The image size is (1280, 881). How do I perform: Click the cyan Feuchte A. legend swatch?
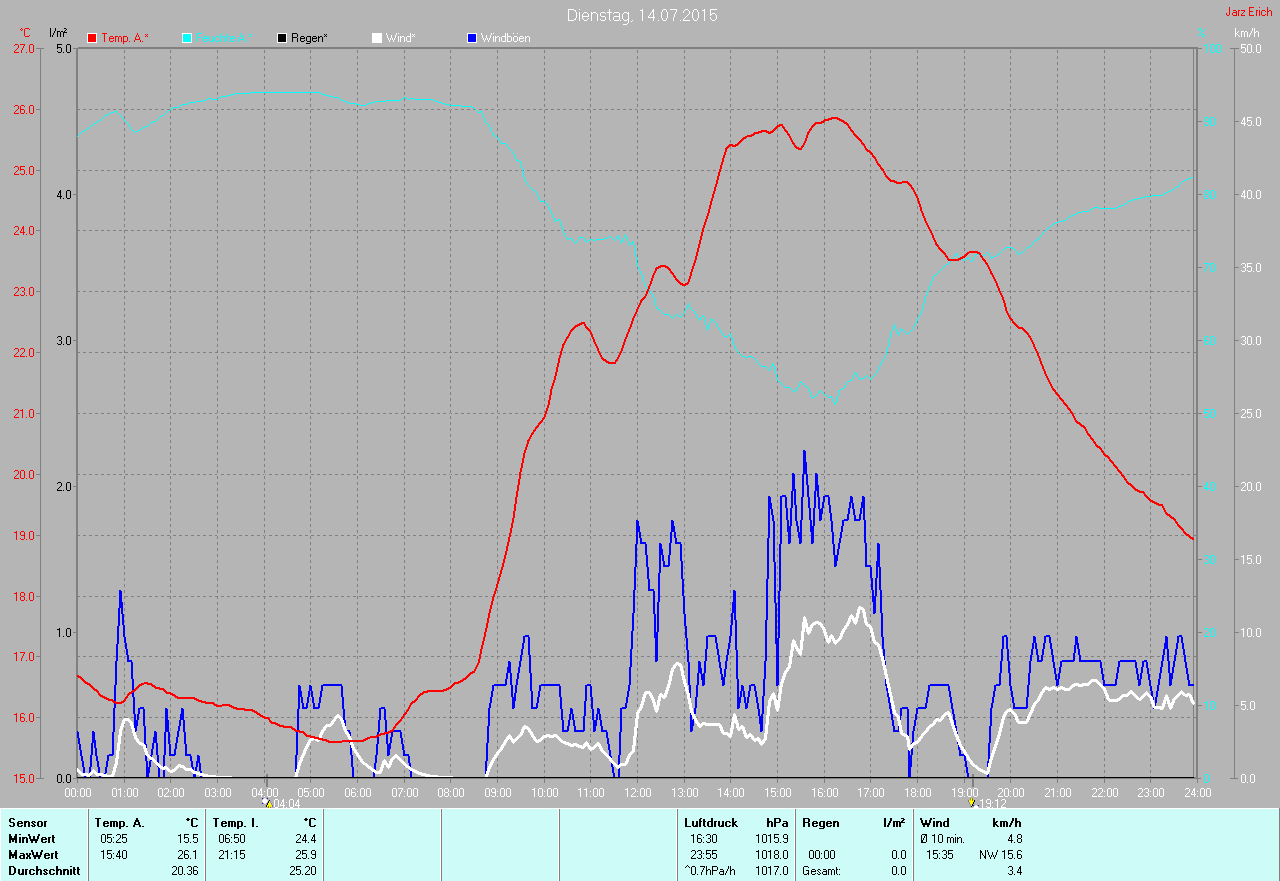tap(188, 38)
